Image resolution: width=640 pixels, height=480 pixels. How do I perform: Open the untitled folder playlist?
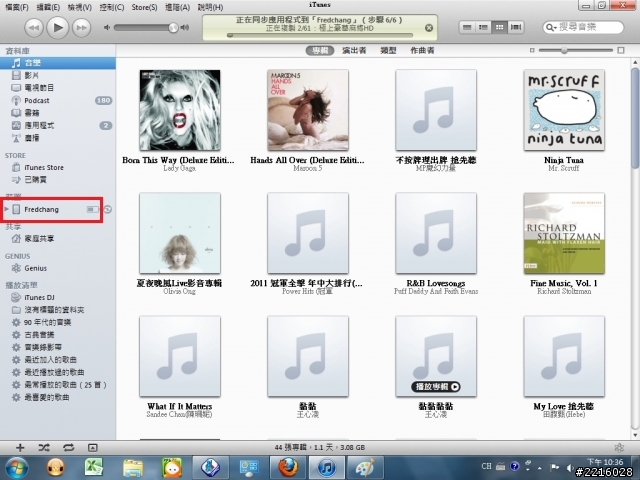click(58, 310)
